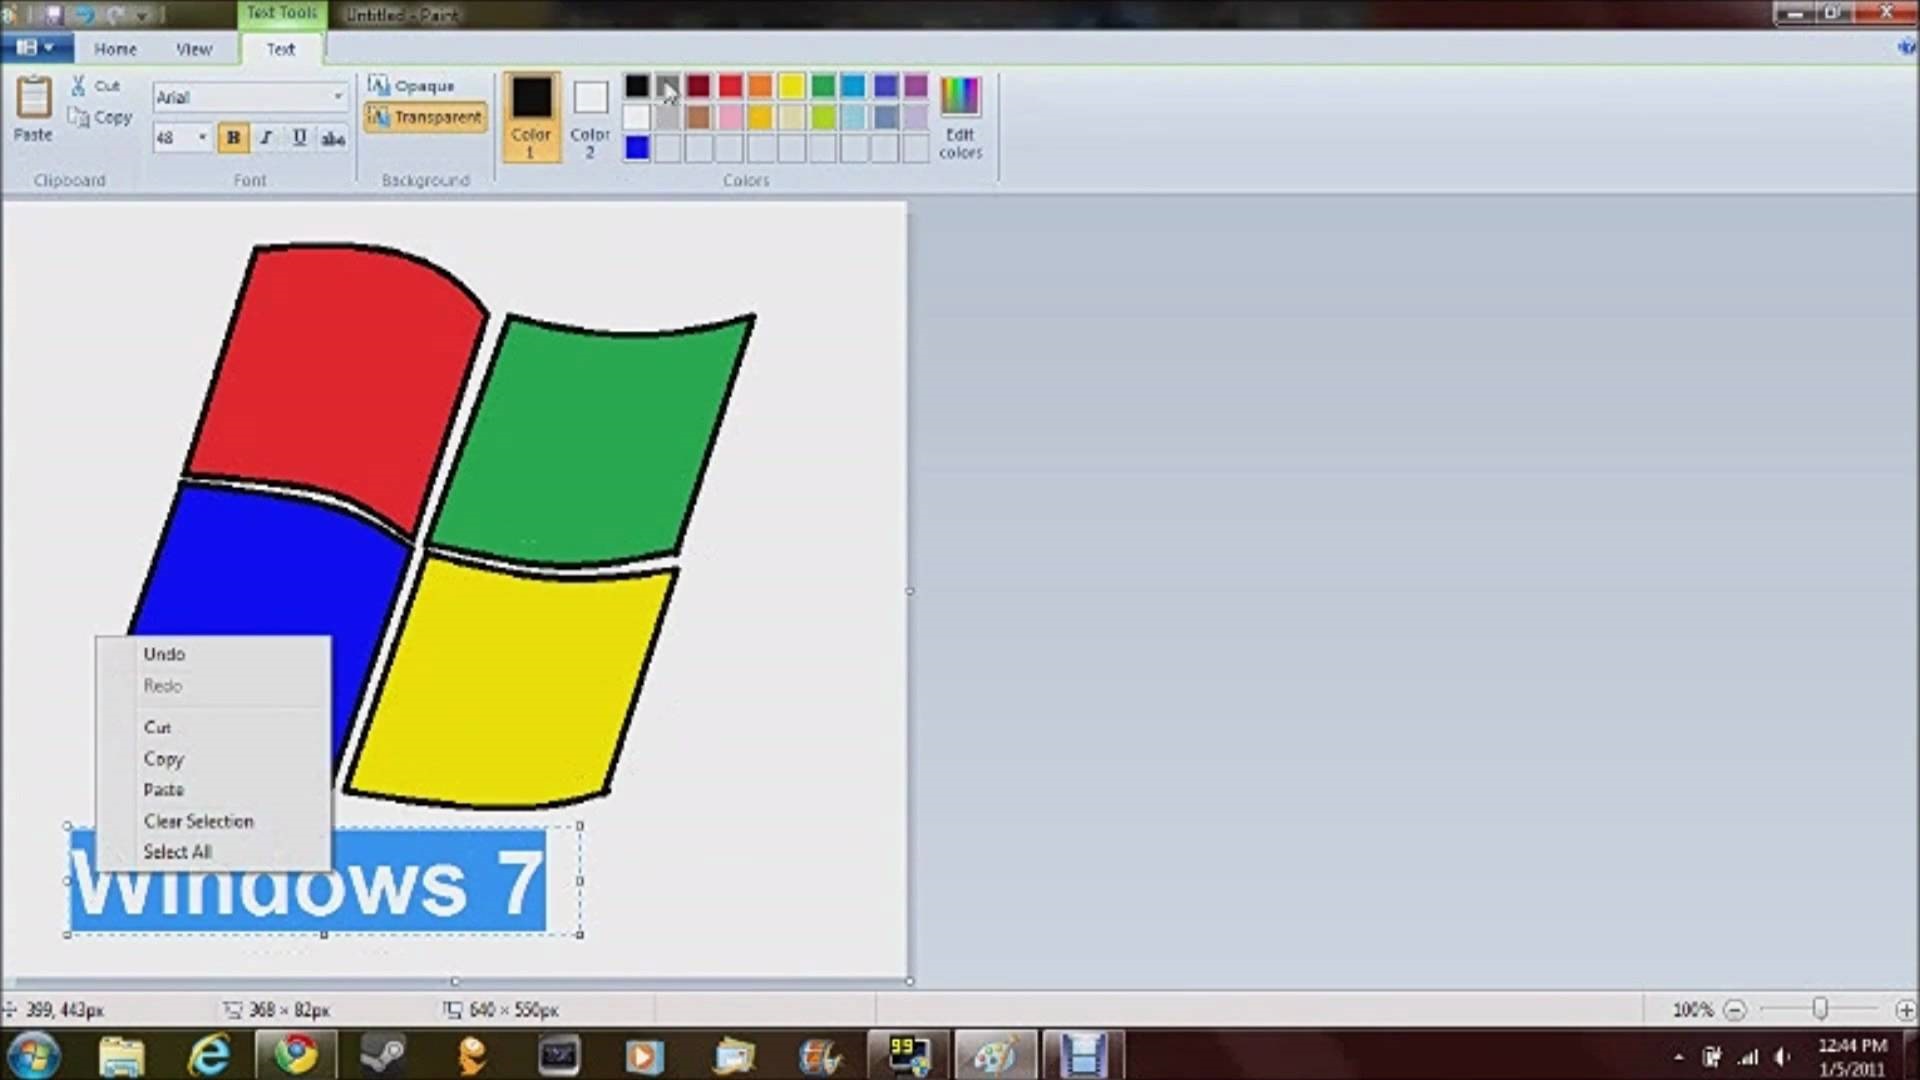Viewport: 1920px width, 1080px height.
Task: Pick the lime green color swatch
Action: tap(823, 117)
